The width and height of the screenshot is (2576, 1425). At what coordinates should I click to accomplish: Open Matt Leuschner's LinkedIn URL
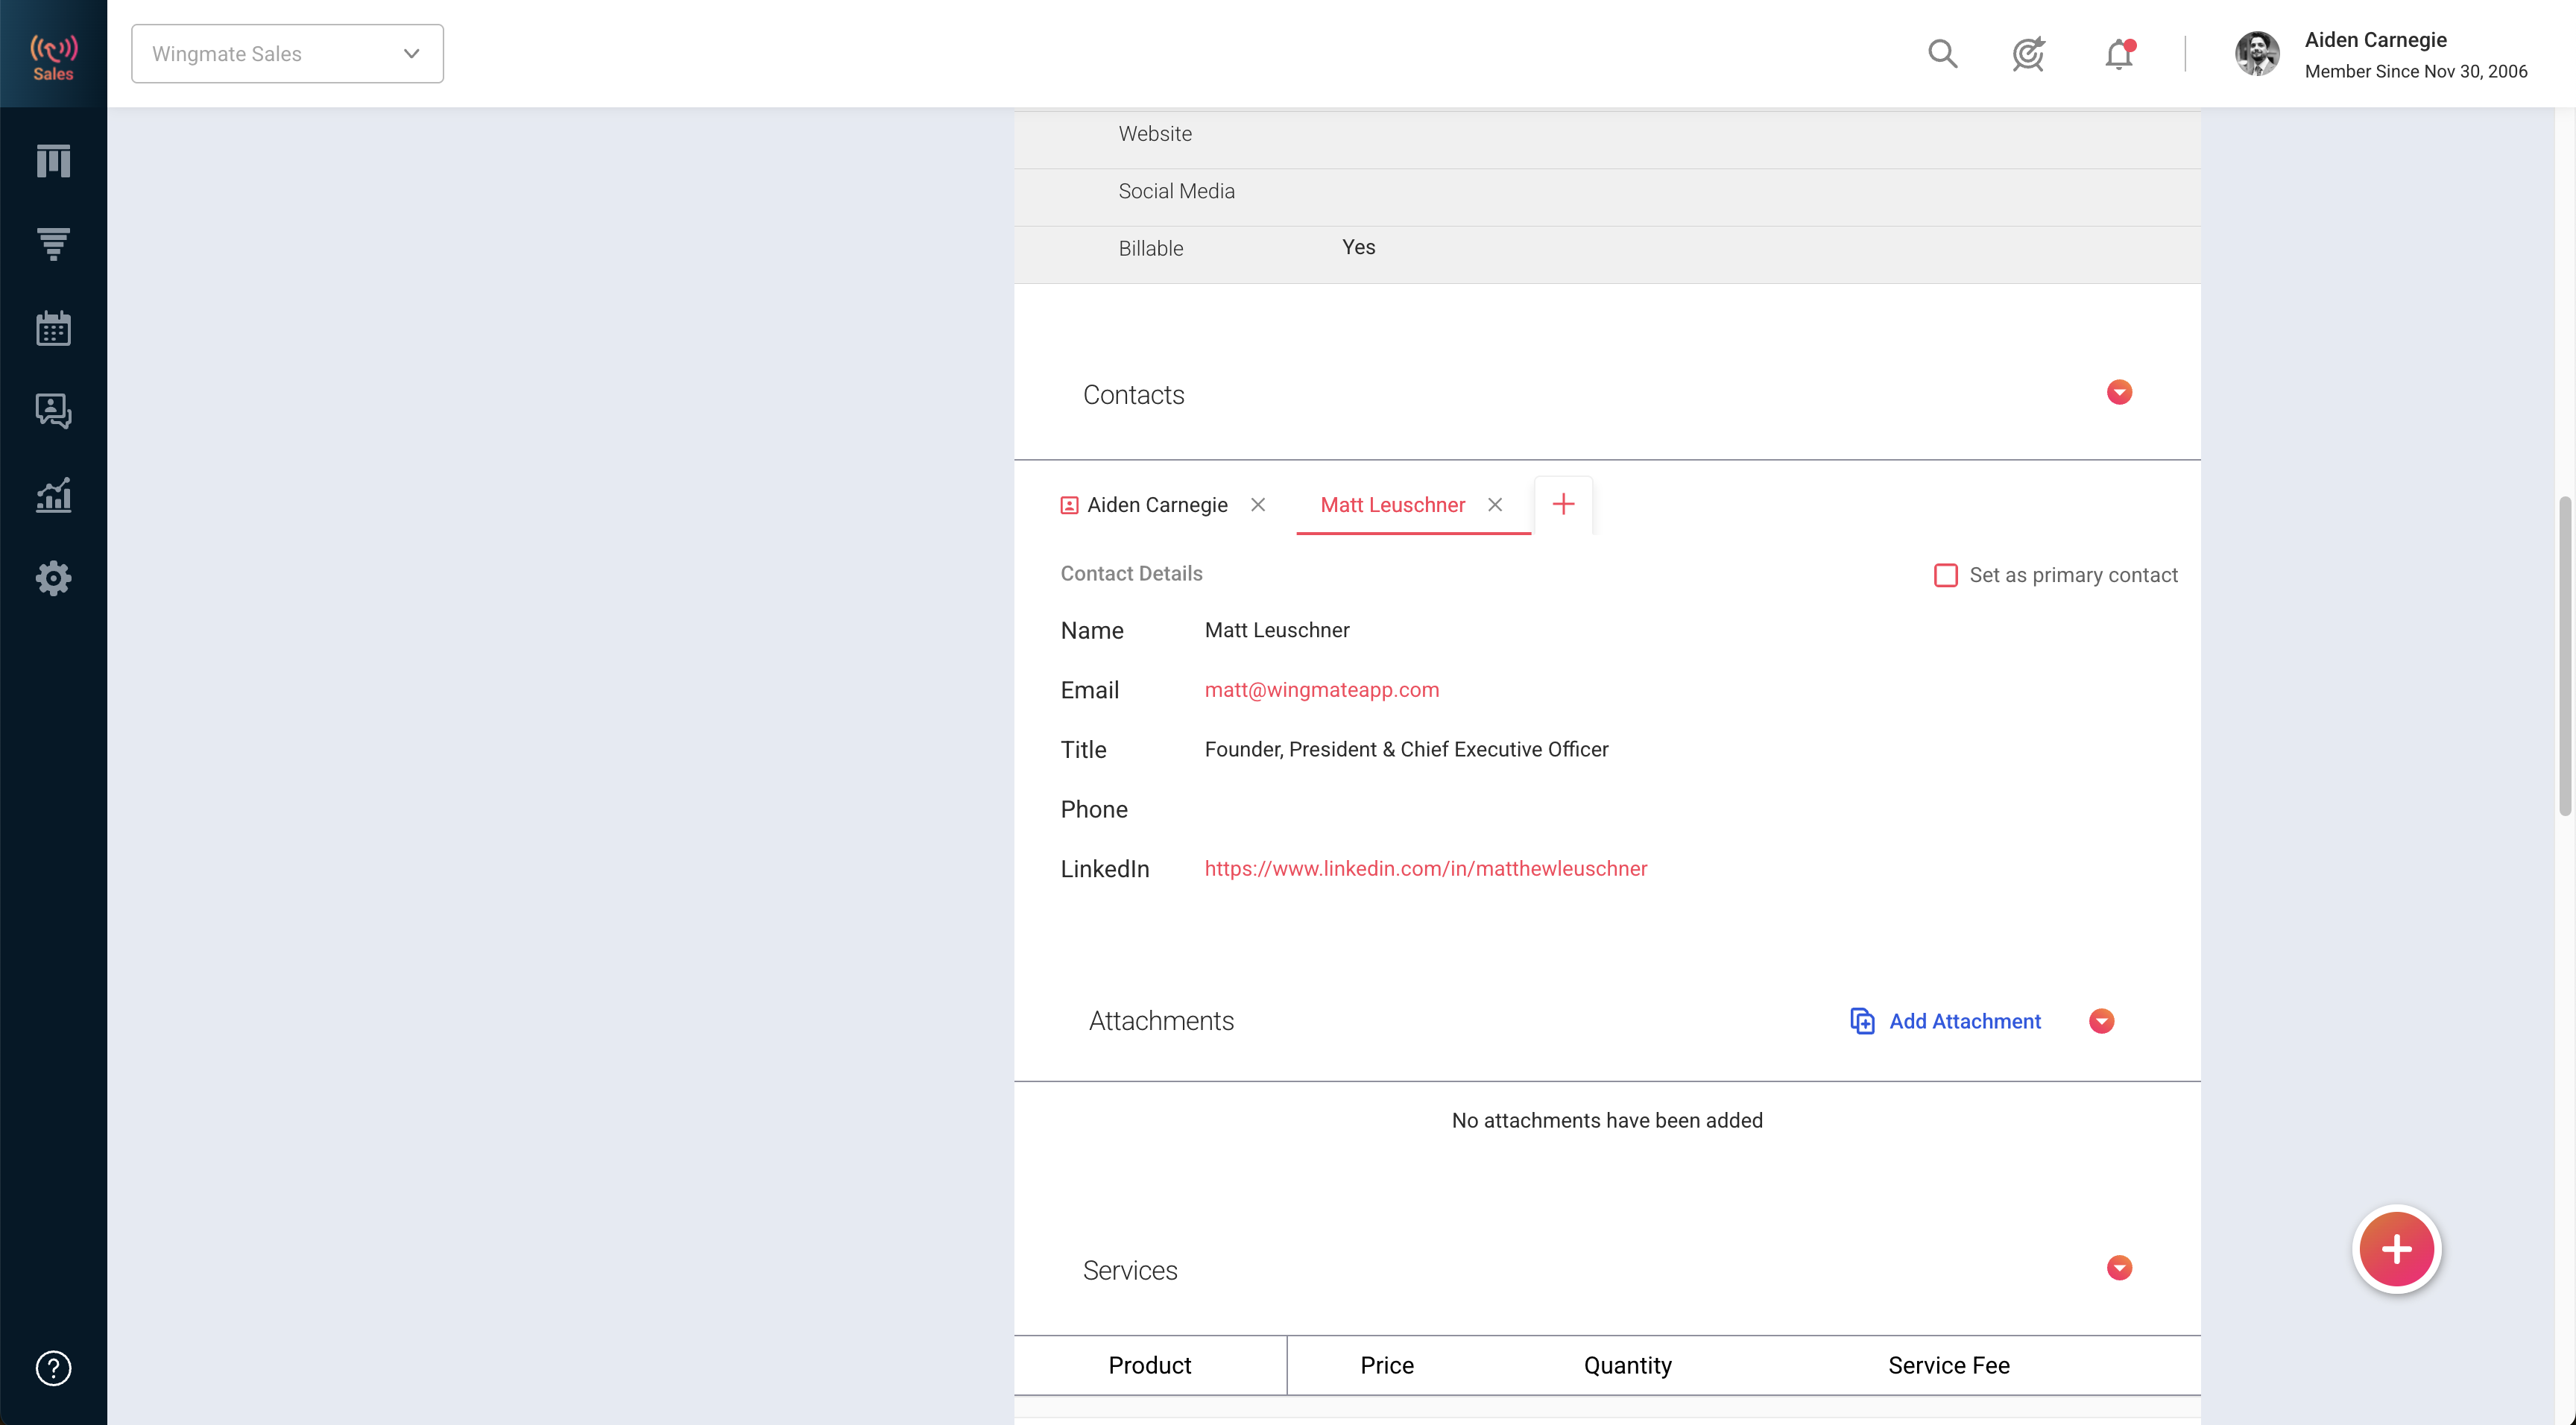pos(1425,869)
